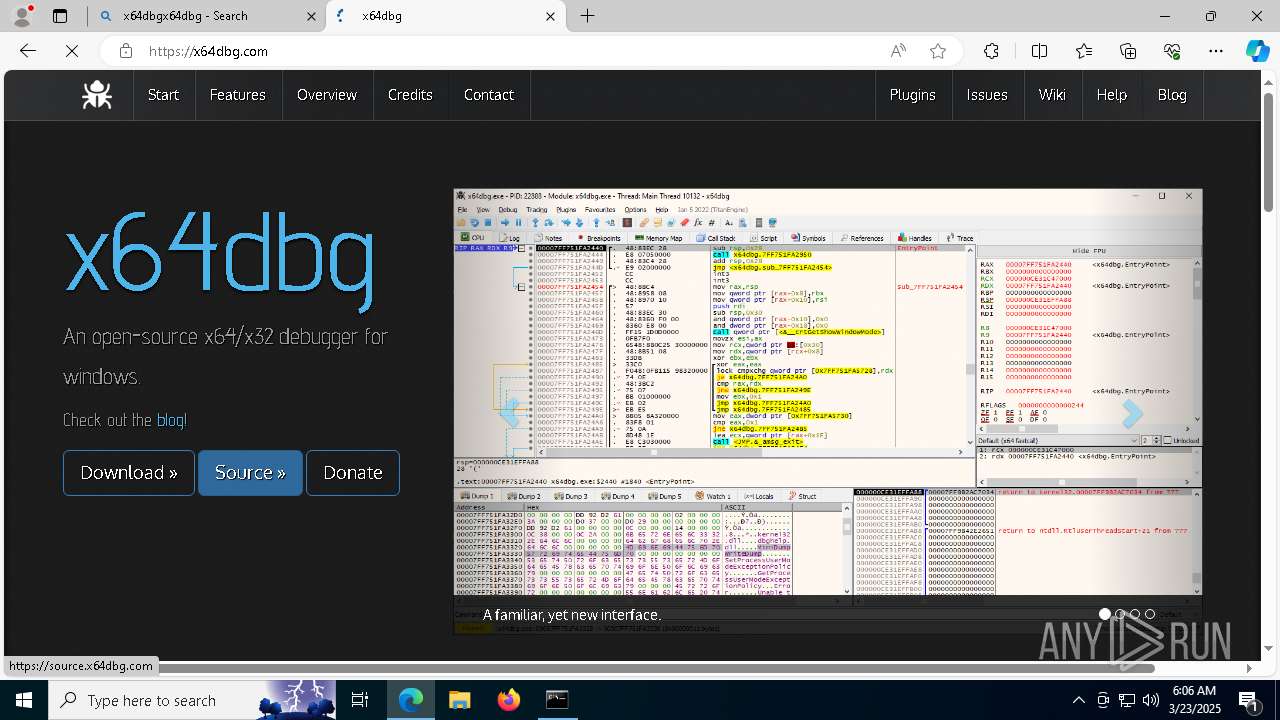1280x720 pixels.
Task: Open the Edge profile icon
Action: coord(24,16)
